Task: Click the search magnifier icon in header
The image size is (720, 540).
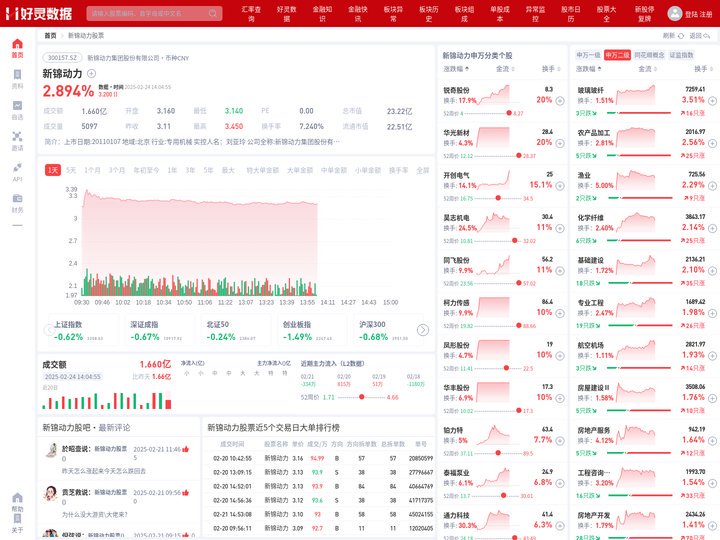Action: 213,13
